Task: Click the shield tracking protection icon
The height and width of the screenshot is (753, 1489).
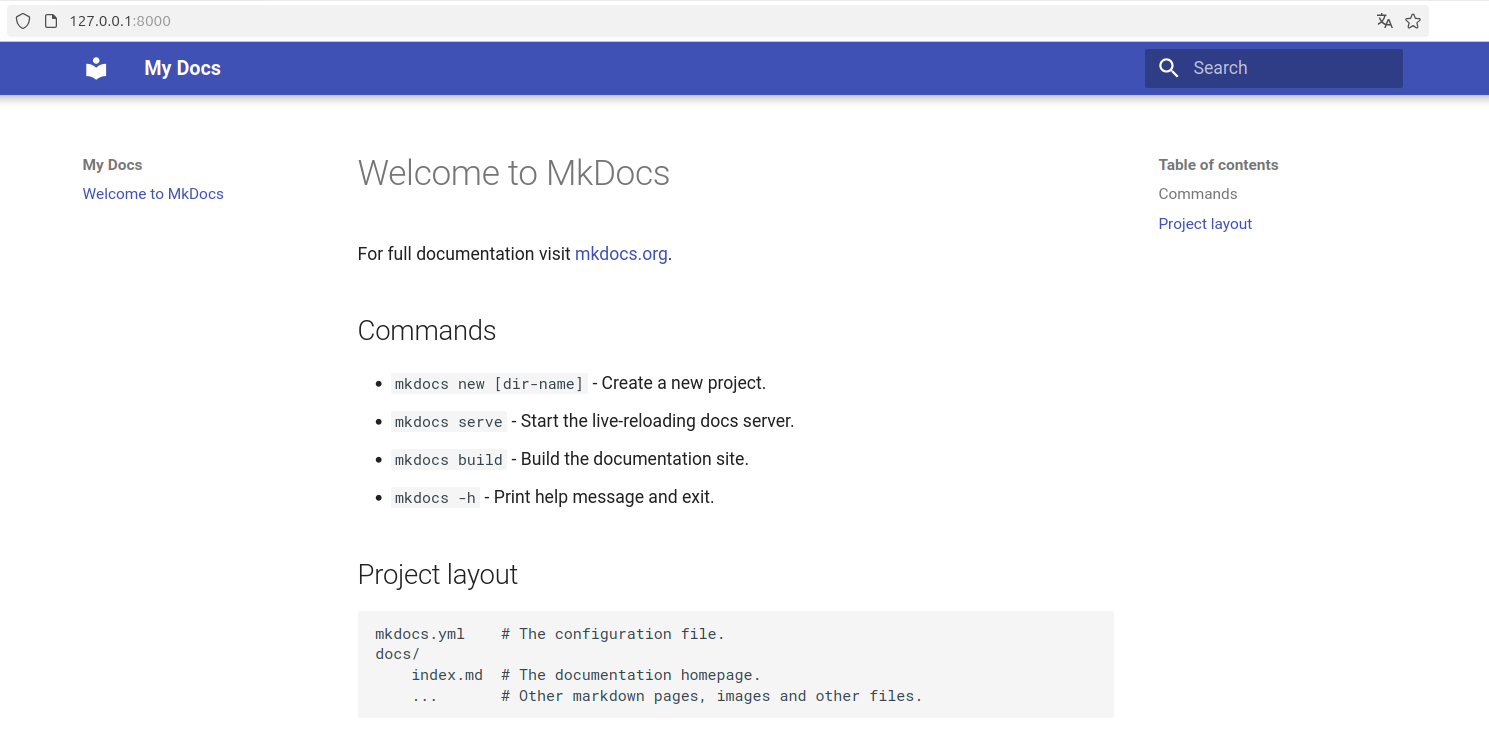Action: [x=23, y=21]
